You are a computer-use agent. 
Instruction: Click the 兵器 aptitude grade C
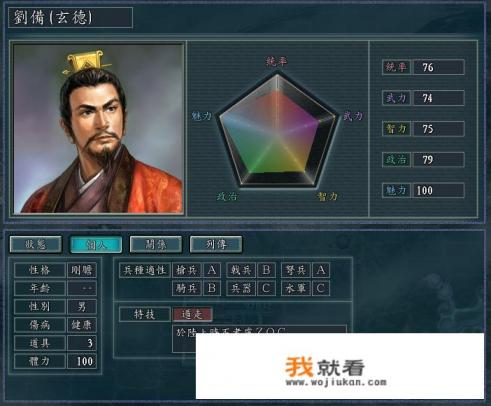(266, 288)
